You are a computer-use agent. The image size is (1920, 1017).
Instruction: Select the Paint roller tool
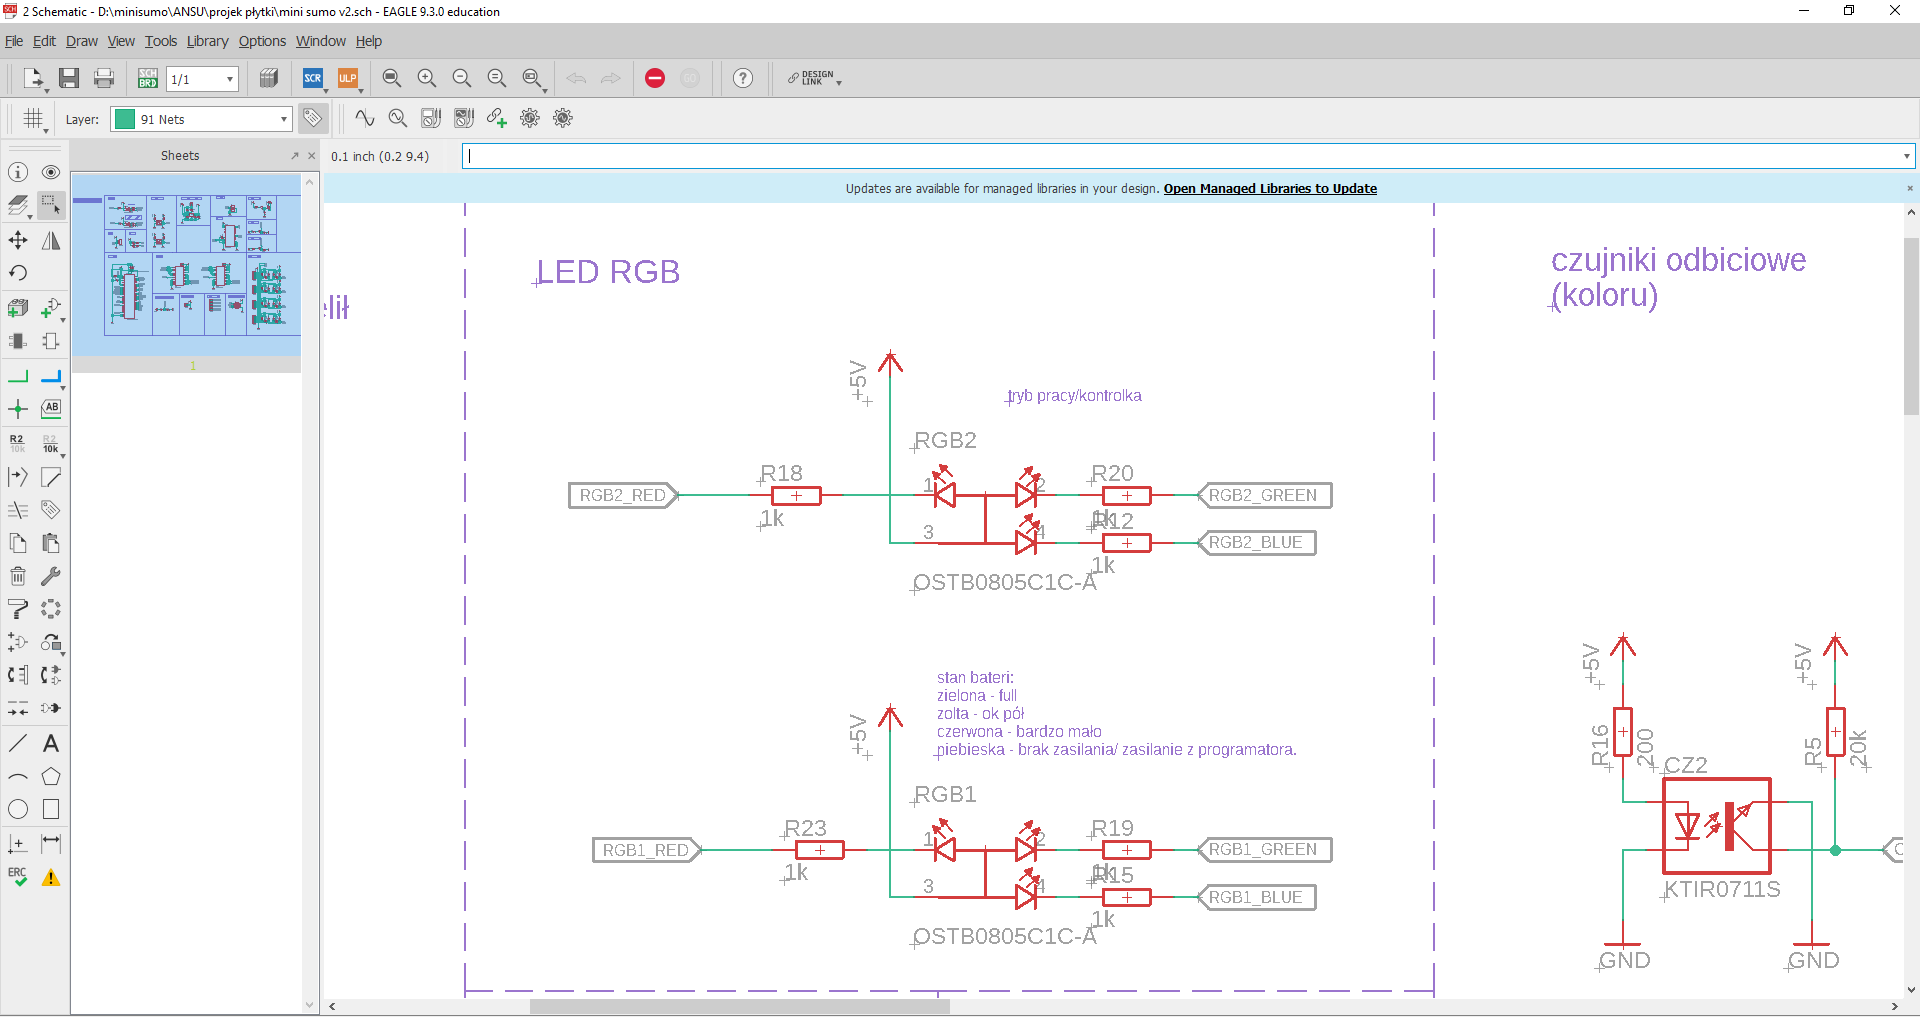(18, 609)
